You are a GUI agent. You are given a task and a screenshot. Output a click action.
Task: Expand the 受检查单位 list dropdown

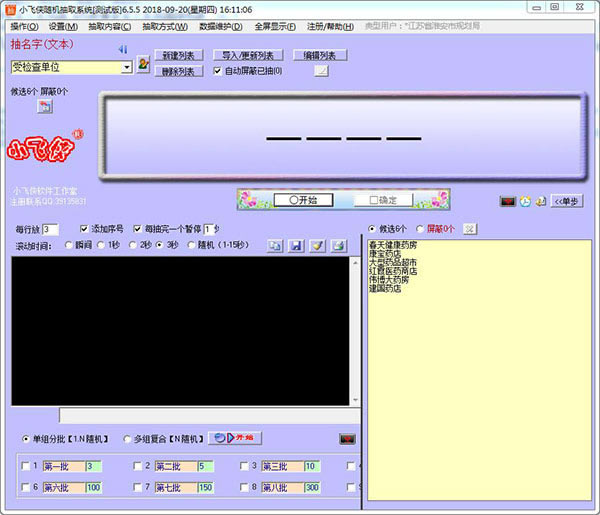127,67
